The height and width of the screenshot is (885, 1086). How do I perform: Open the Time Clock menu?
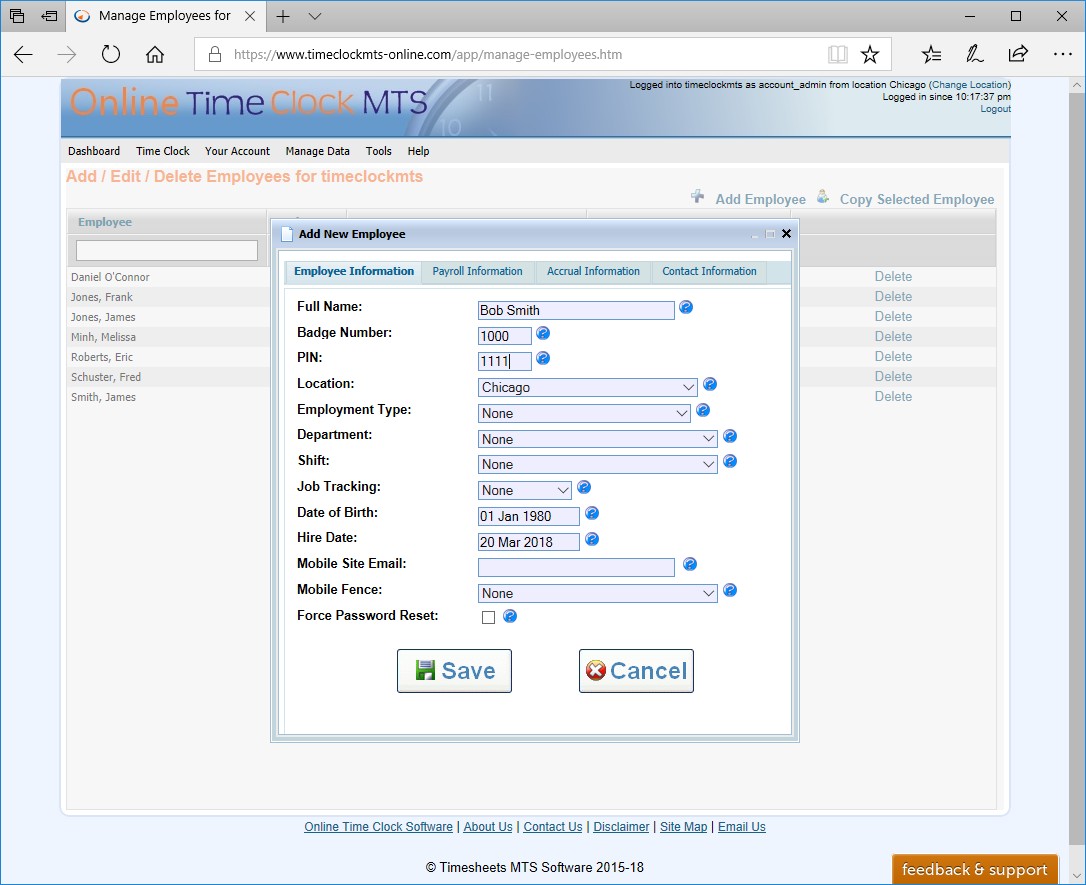(163, 151)
